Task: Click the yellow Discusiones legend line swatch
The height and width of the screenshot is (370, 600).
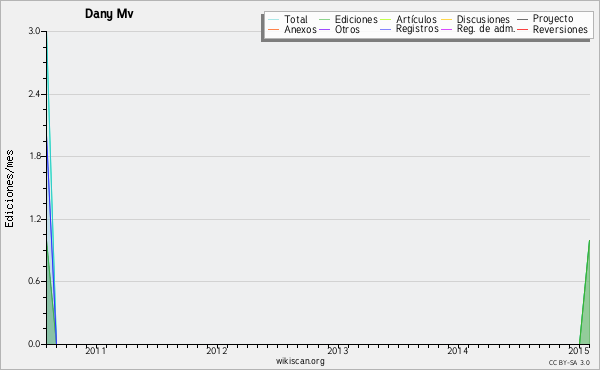Action: [x=447, y=20]
